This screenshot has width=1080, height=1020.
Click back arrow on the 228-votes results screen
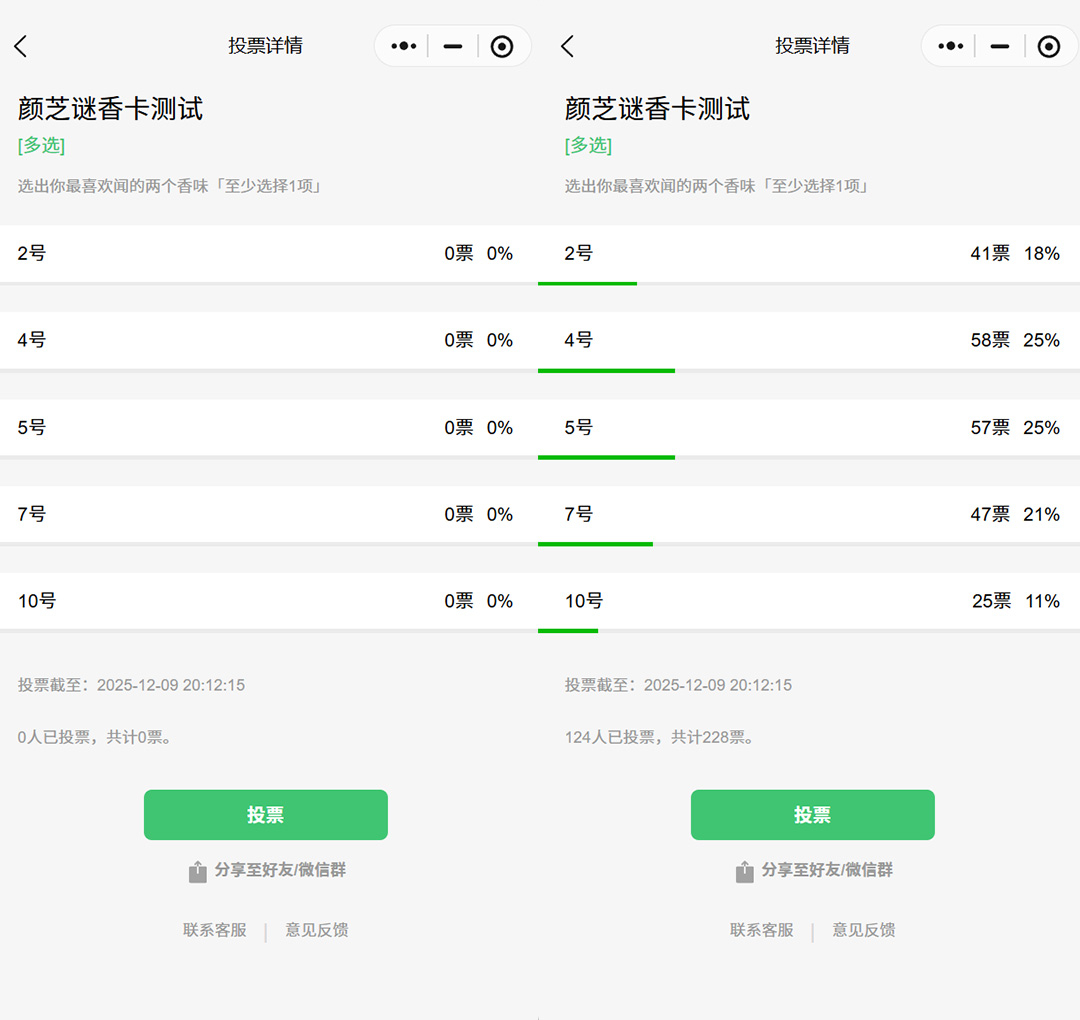pos(568,46)
